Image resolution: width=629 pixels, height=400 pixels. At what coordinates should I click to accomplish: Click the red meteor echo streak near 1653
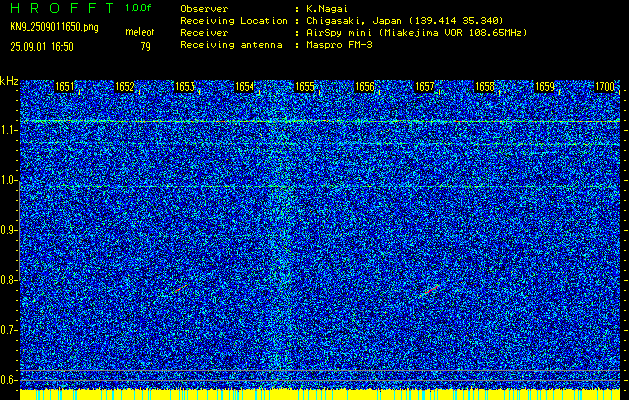(181, 288)
